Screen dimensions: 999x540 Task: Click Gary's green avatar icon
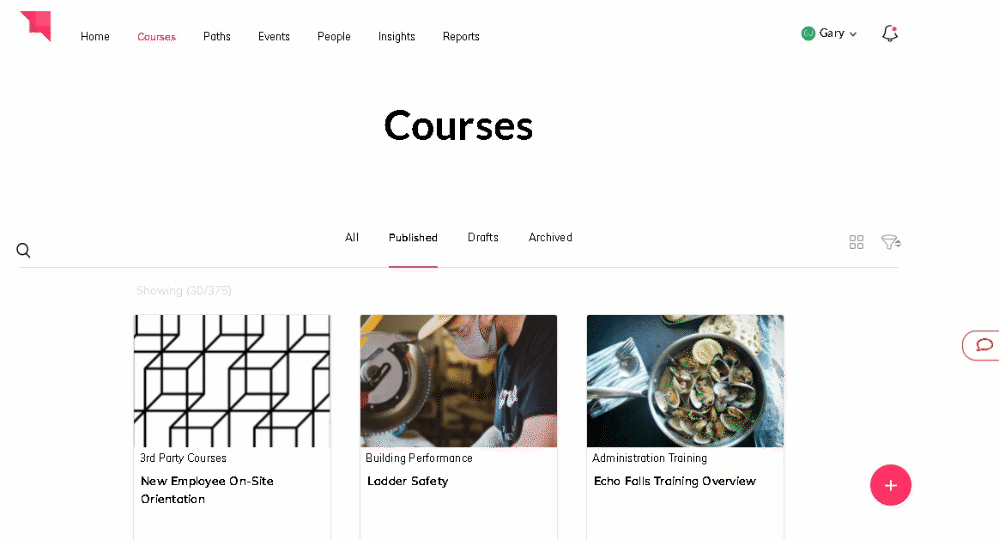point(808,33)
